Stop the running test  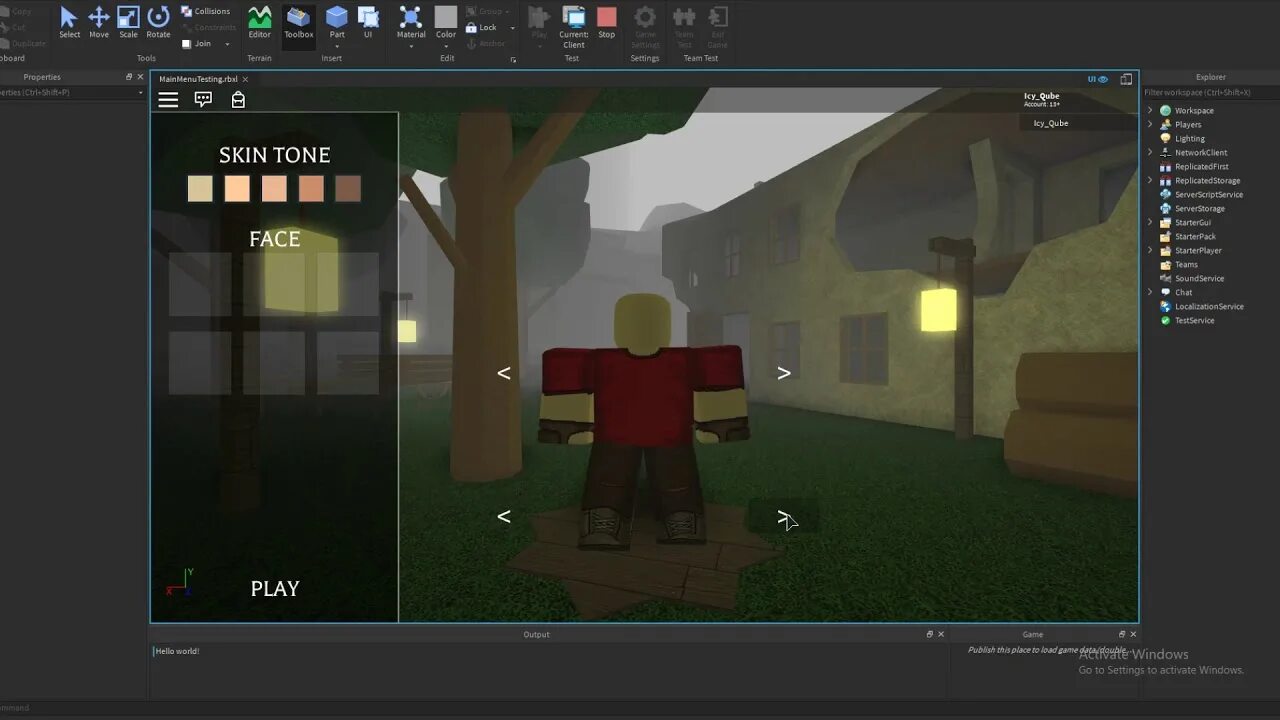tap(606, 22)
